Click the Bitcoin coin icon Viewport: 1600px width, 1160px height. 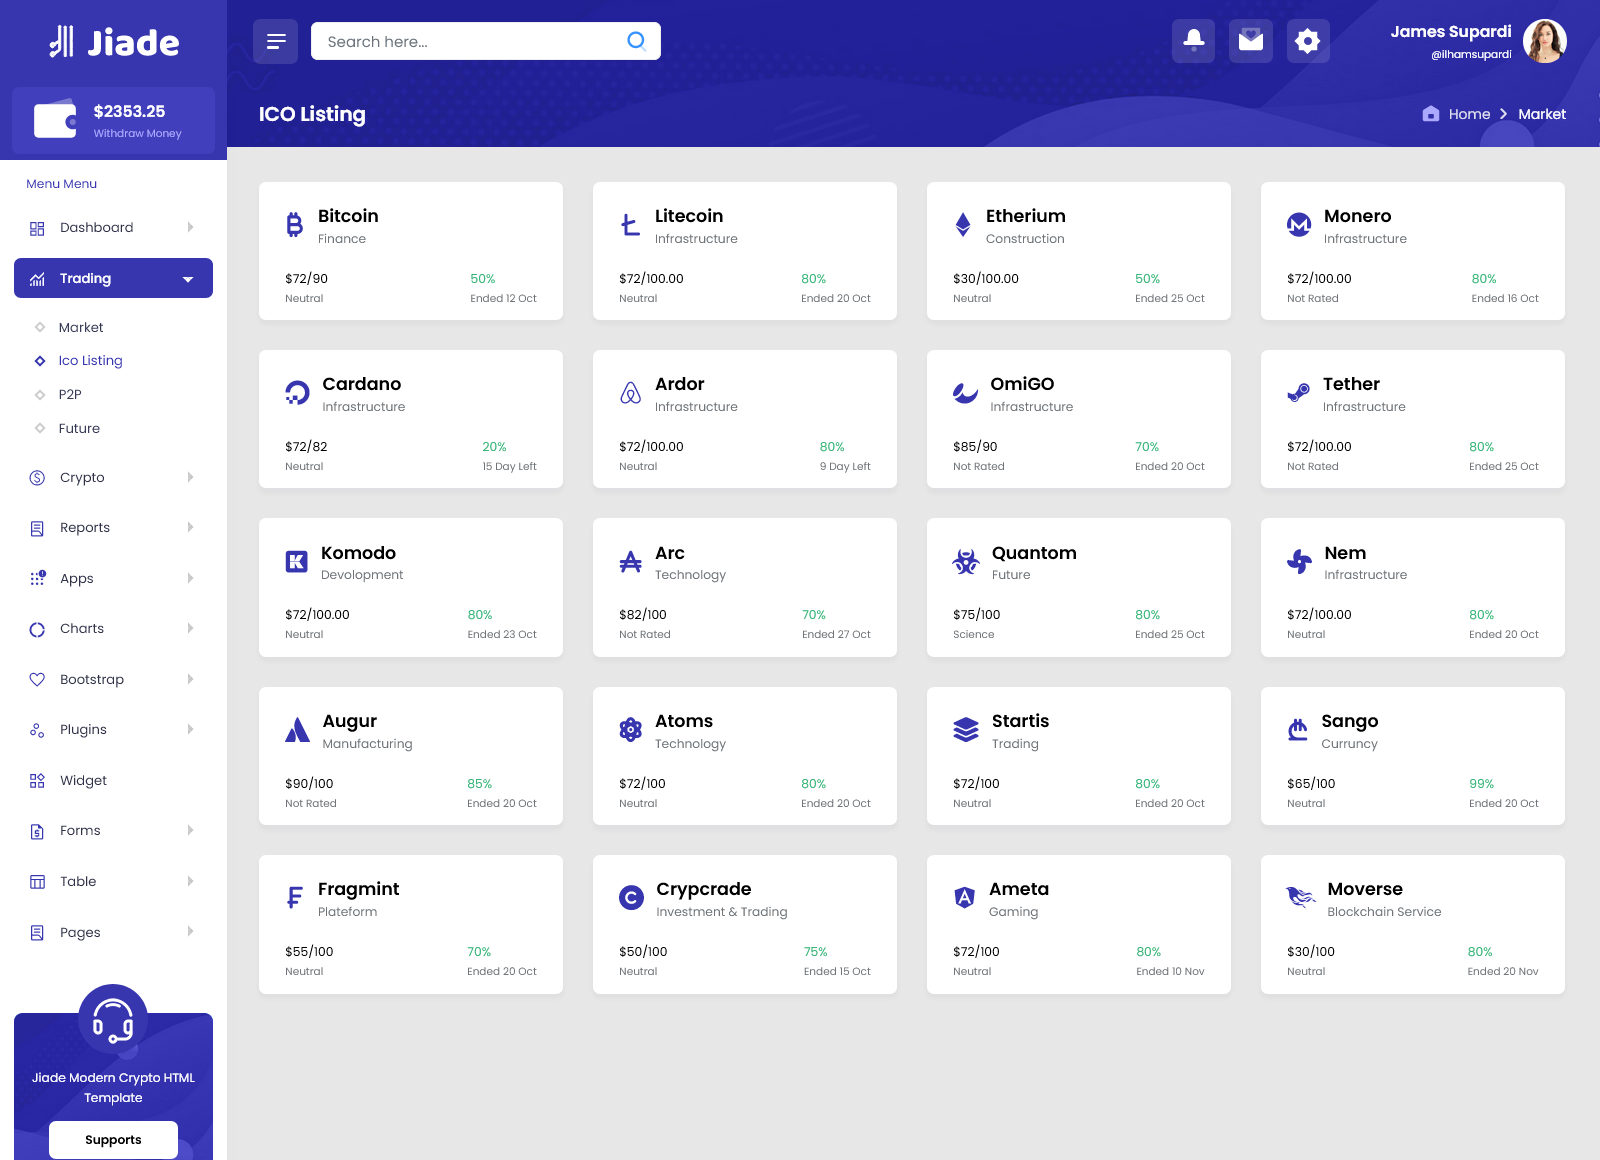(x=294, y=225)
